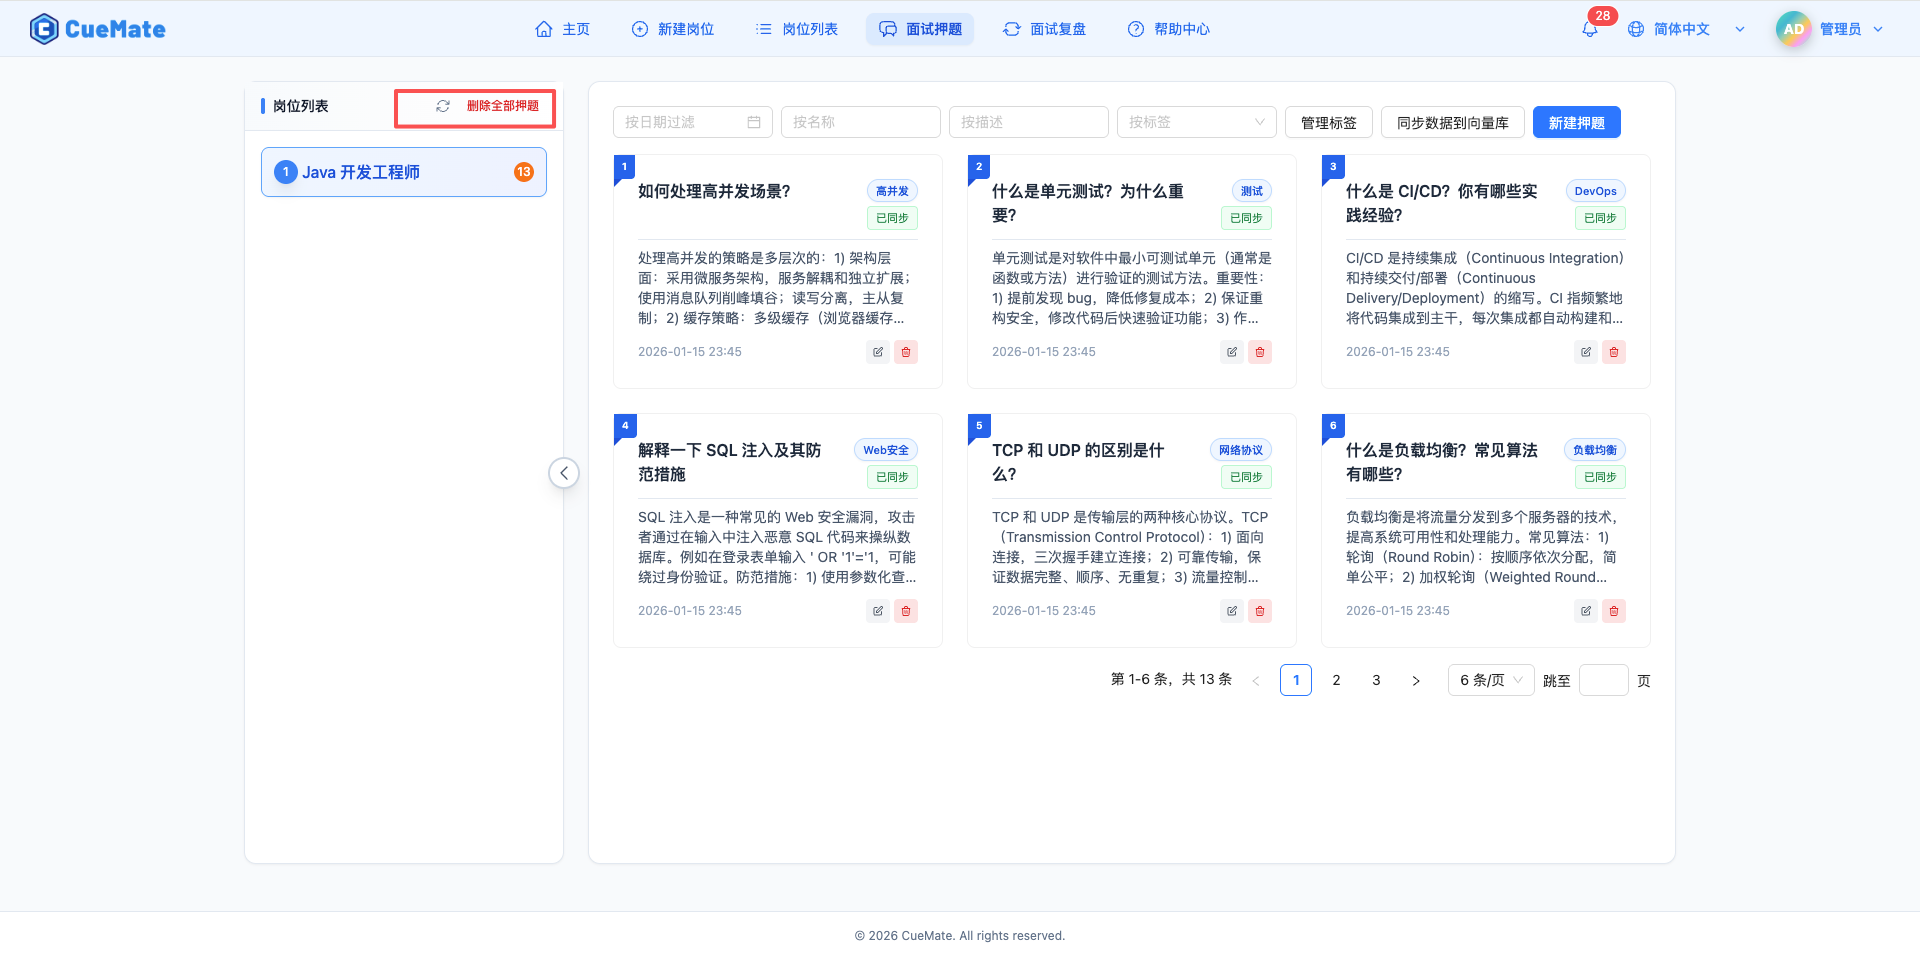Open the 岗位列表 navigation item
Screen dimensions: 1920x959
point(797,30)
